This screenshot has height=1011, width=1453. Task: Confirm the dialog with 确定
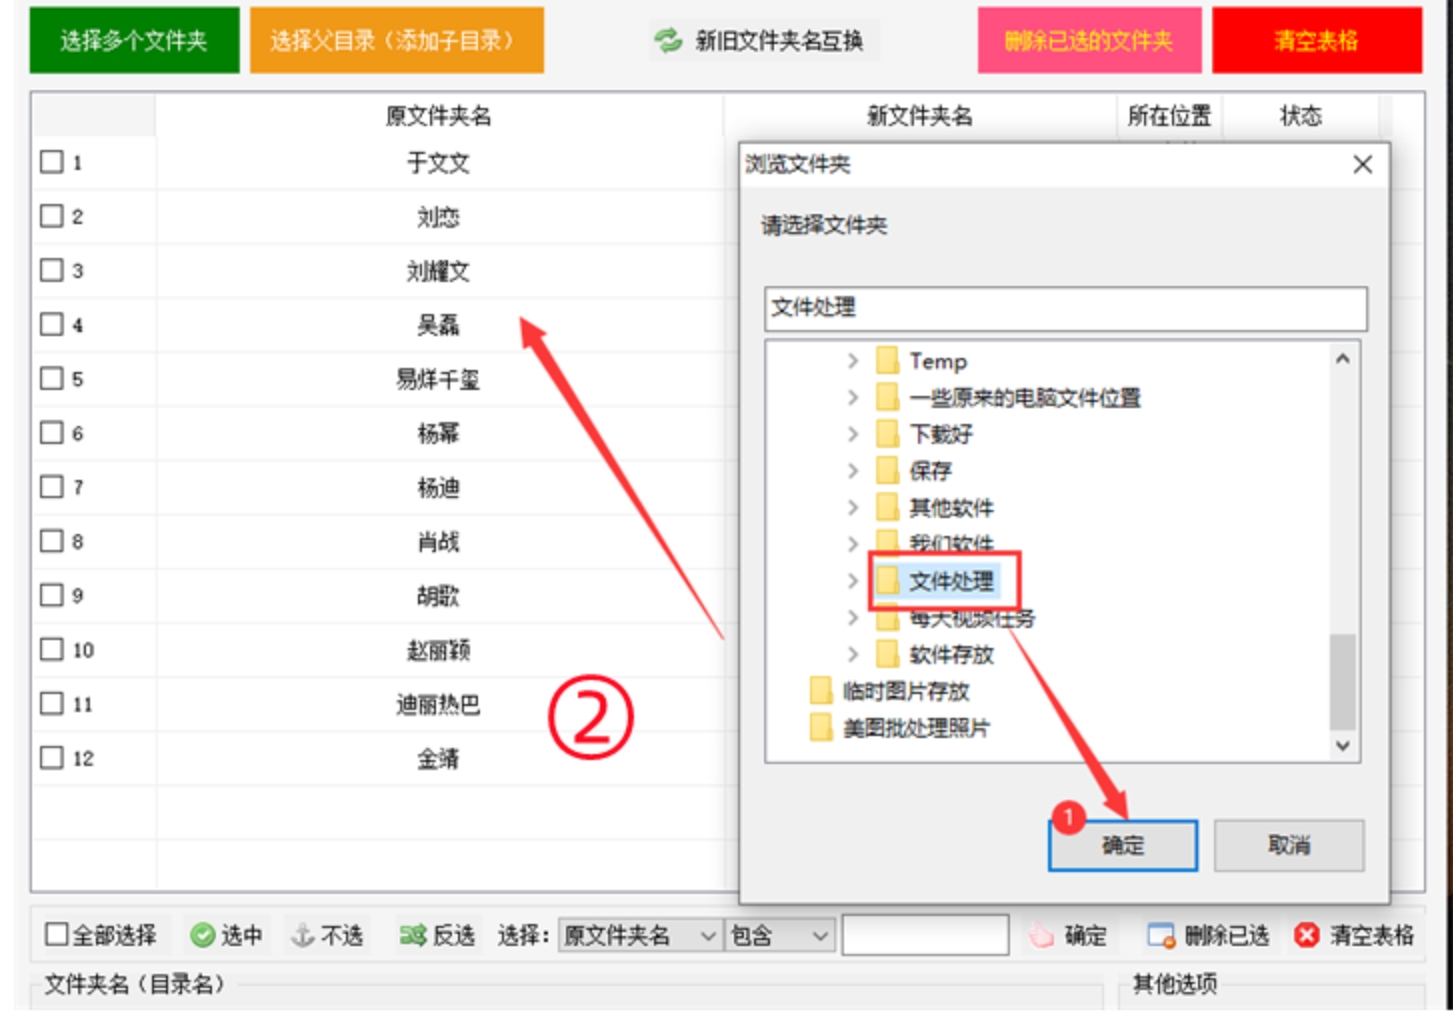[x=1122, y=846]
